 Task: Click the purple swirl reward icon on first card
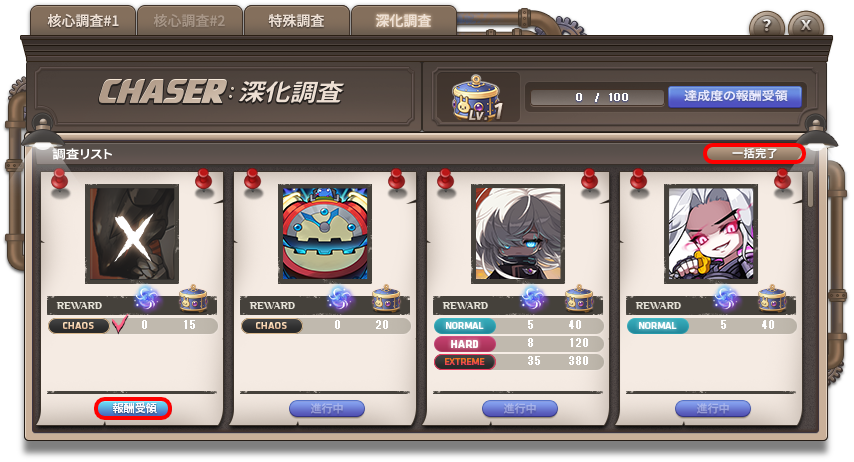[147, 299]
